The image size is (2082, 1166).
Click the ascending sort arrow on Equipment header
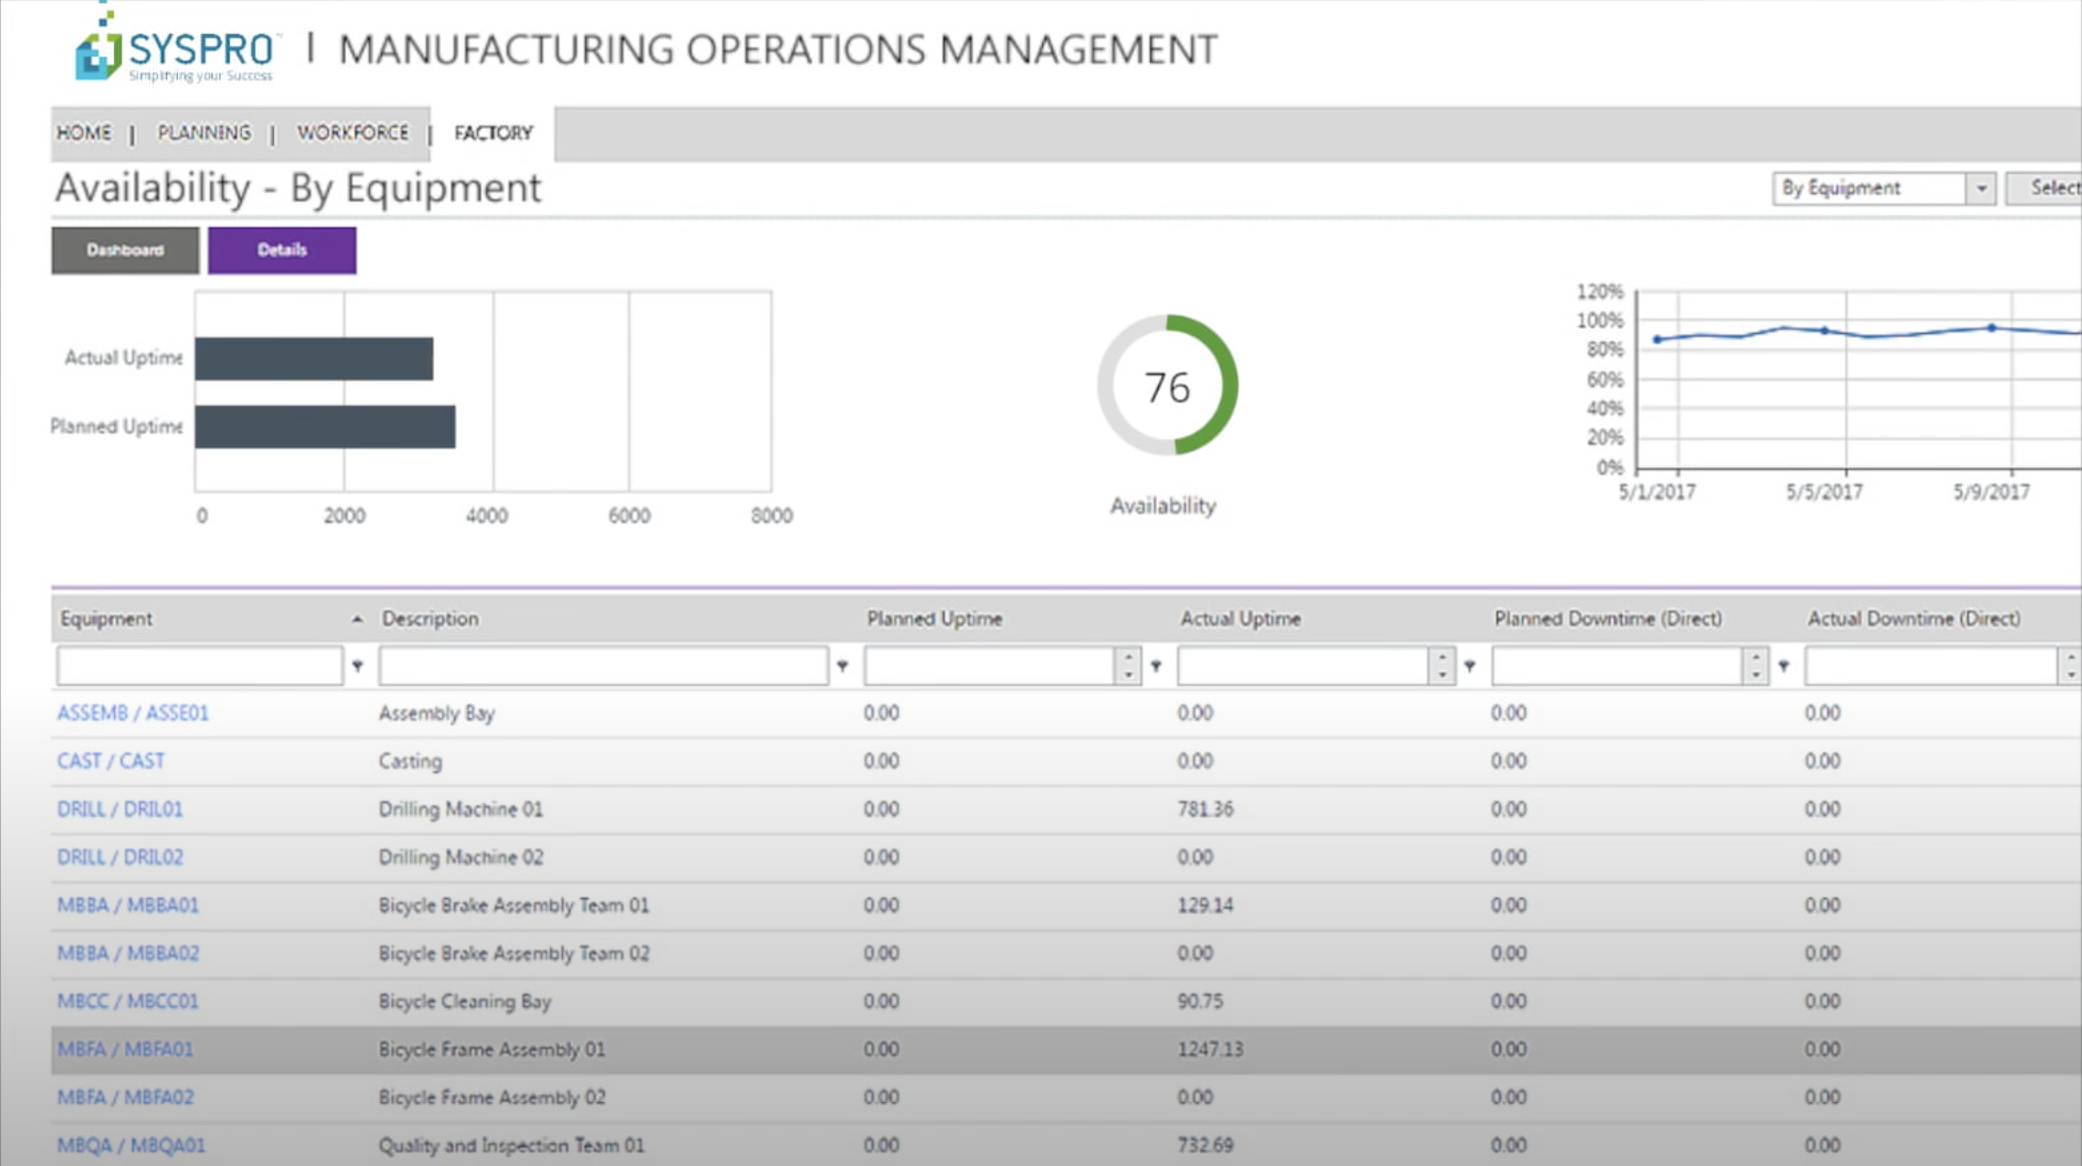click(357, 619)
